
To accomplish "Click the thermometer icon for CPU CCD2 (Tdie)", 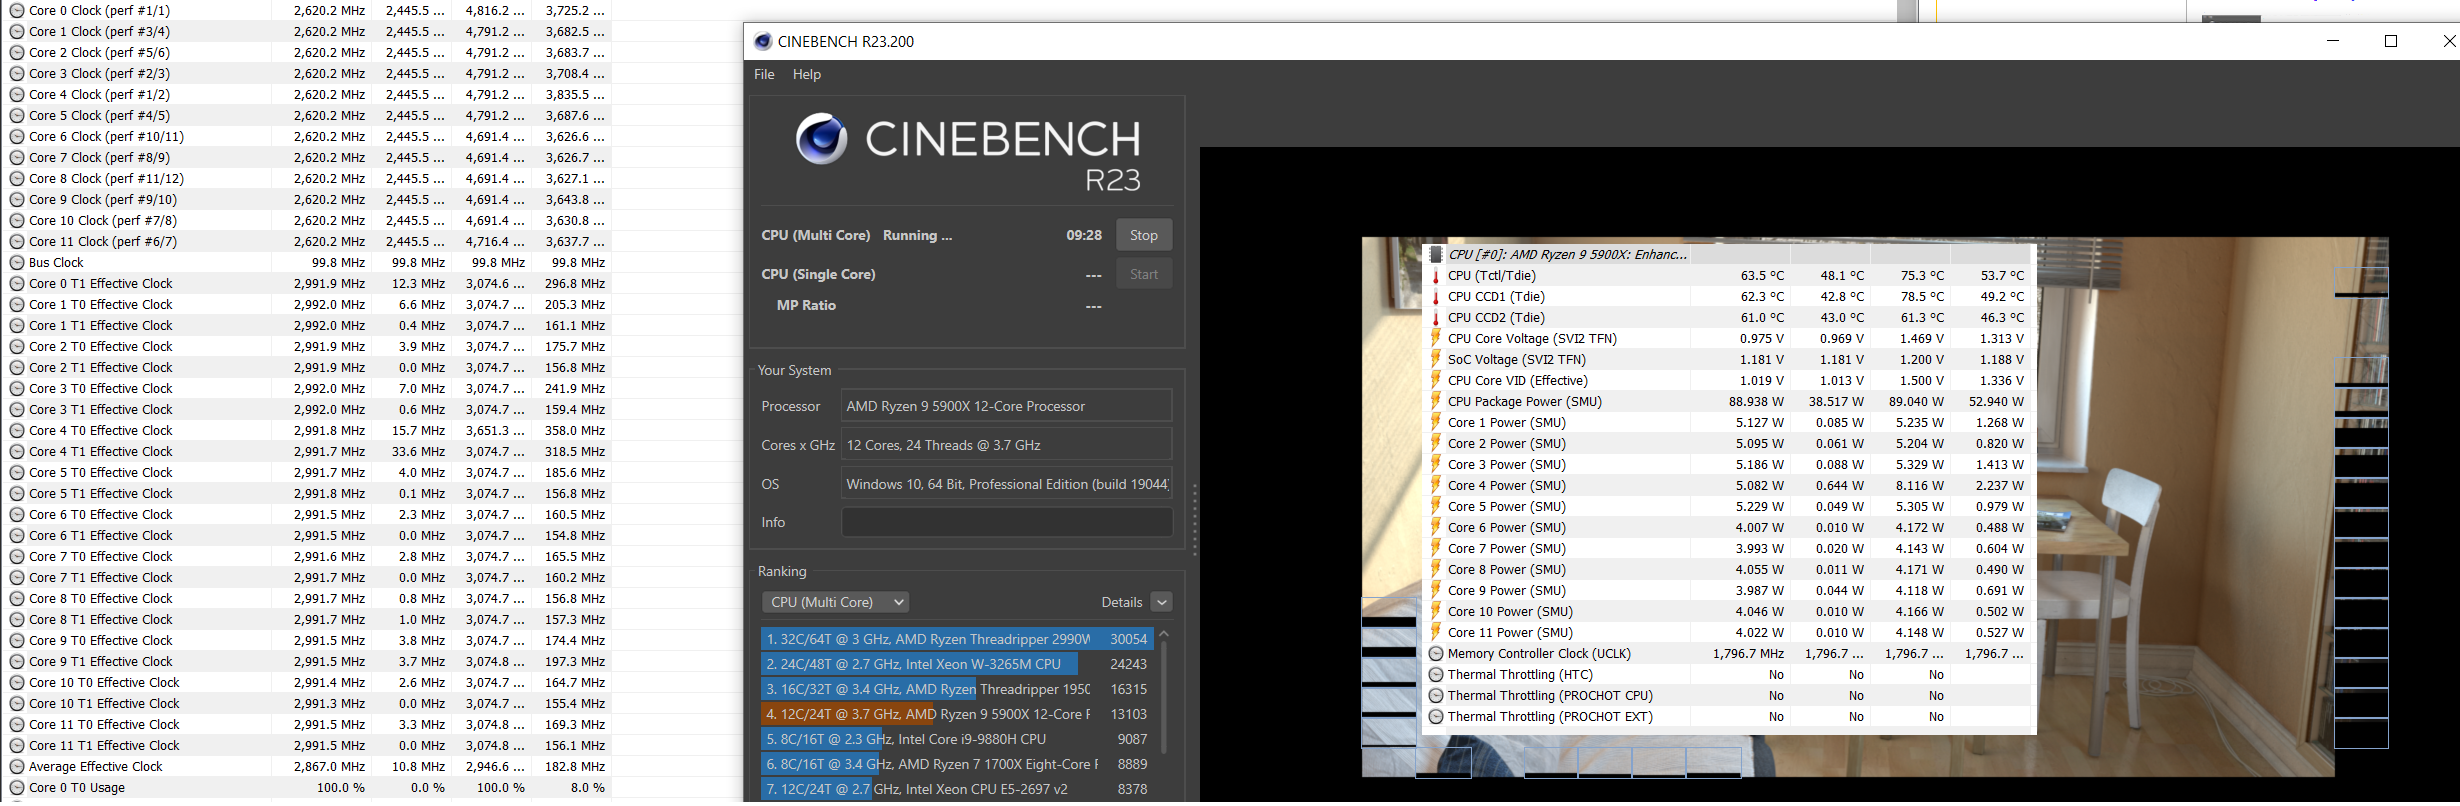I will coord(1436,317).
